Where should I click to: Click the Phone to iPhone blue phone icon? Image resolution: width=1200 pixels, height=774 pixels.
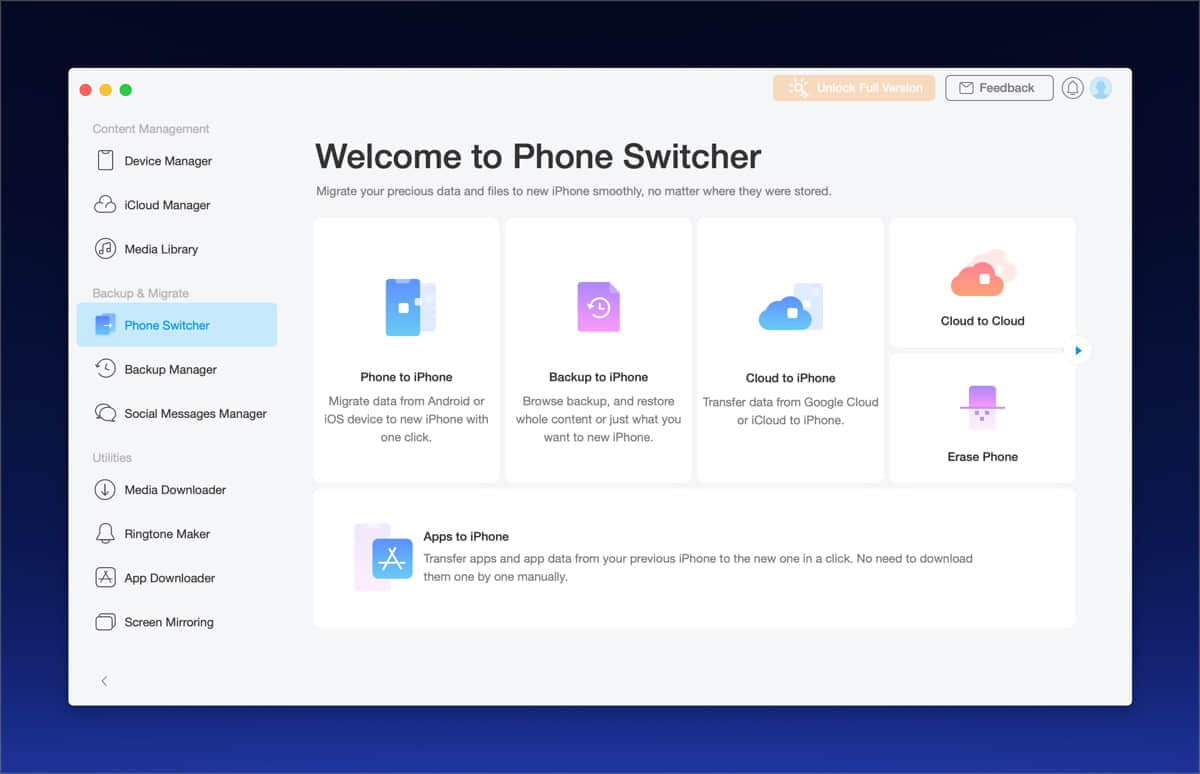click(410, 307)
